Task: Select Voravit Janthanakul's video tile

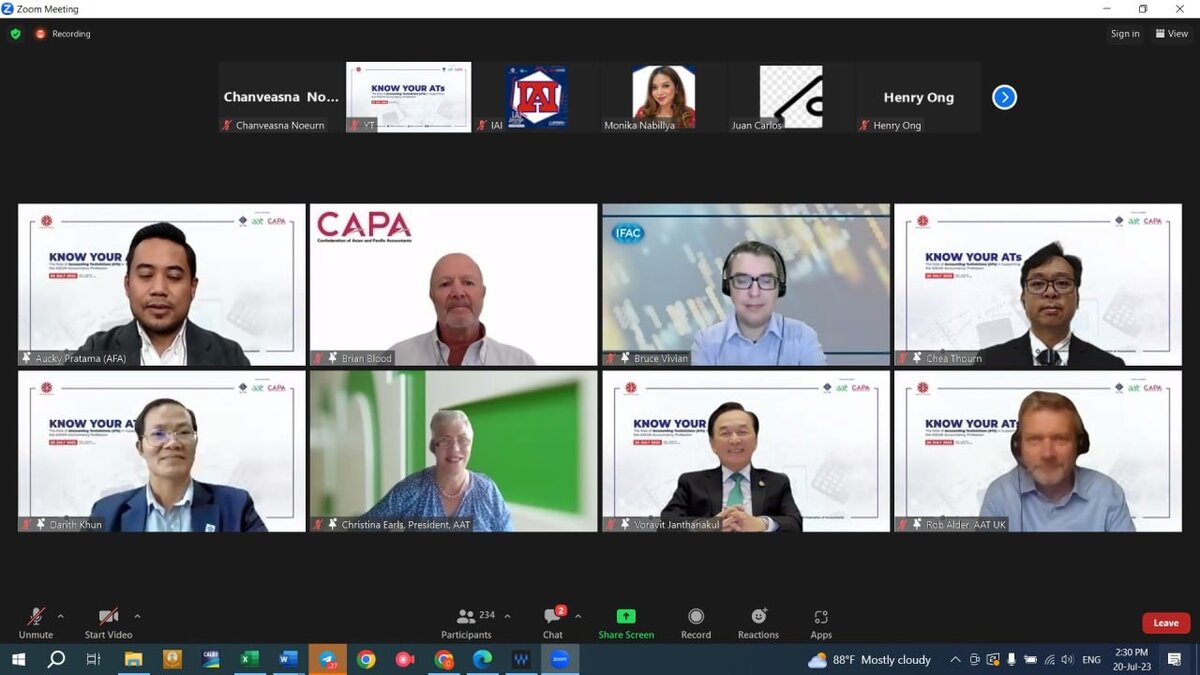Action: 746,451
